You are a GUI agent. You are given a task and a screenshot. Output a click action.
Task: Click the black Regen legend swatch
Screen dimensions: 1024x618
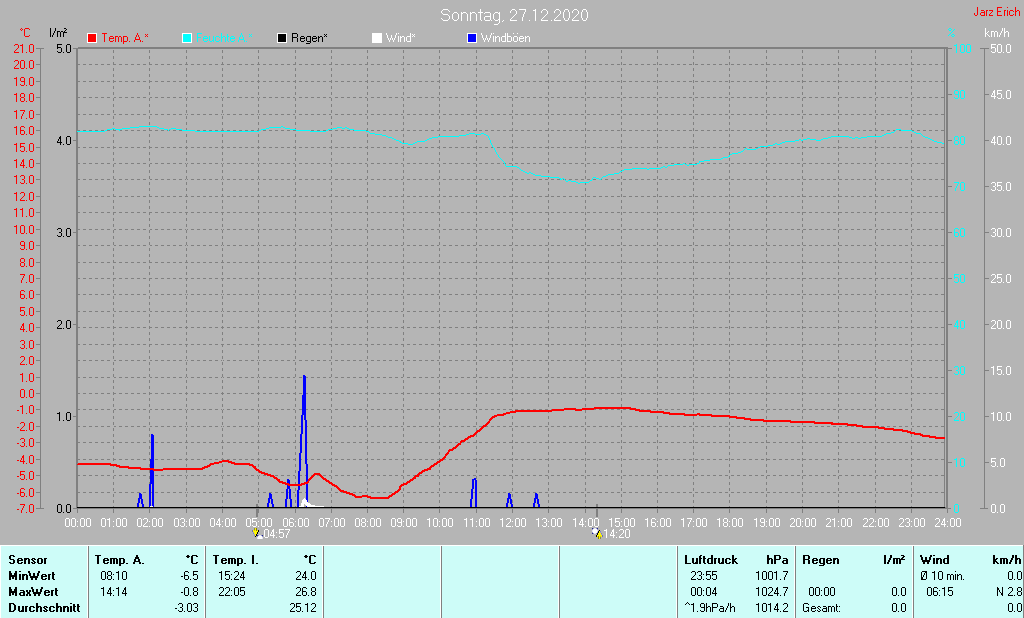(x=281, y=39)
